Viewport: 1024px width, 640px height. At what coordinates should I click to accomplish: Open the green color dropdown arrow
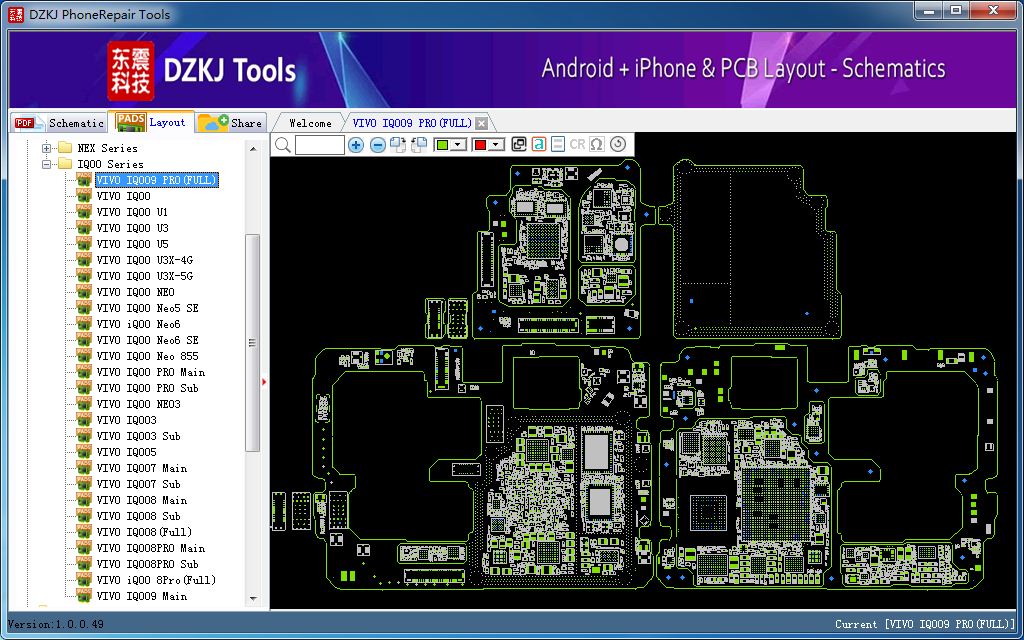click(x=458, y=145)
